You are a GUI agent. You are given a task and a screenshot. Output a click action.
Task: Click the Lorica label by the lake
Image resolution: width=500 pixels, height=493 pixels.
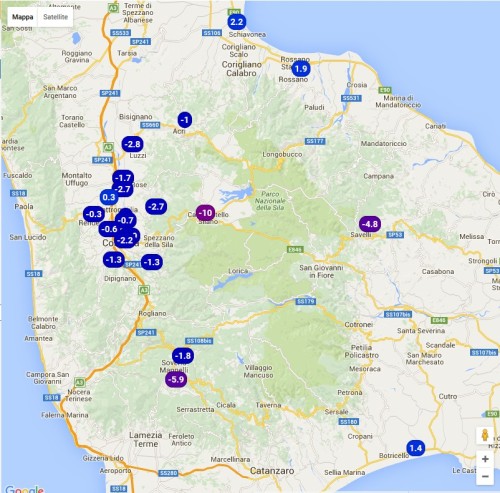[238, 271]
